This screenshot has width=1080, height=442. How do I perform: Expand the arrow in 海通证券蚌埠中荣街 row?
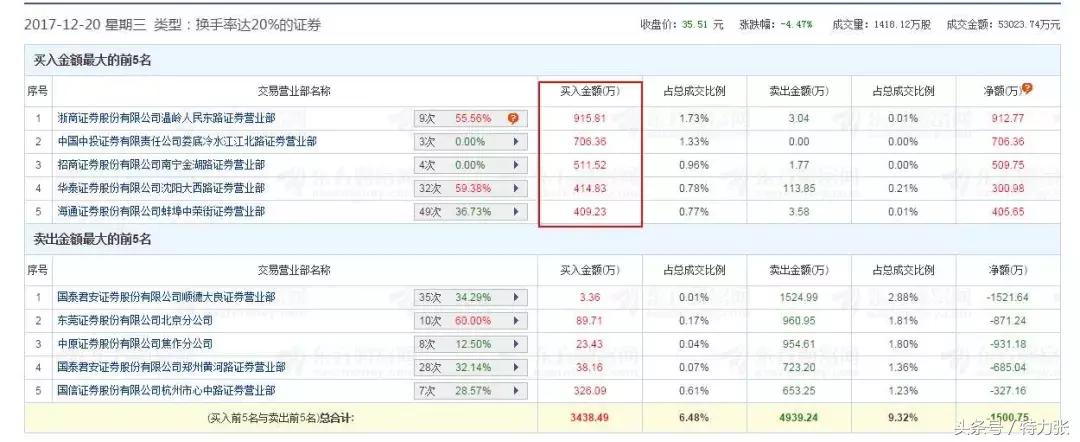click(516, 212)
